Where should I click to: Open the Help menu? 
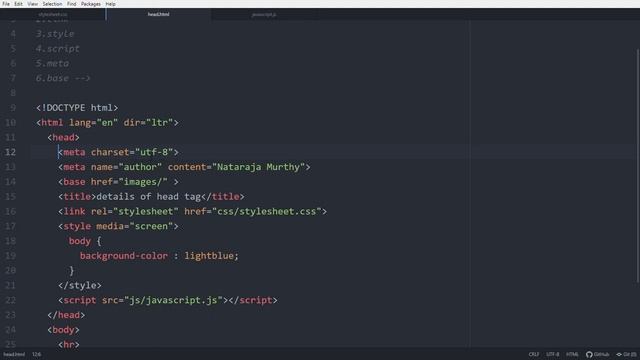tap(110, 4)
